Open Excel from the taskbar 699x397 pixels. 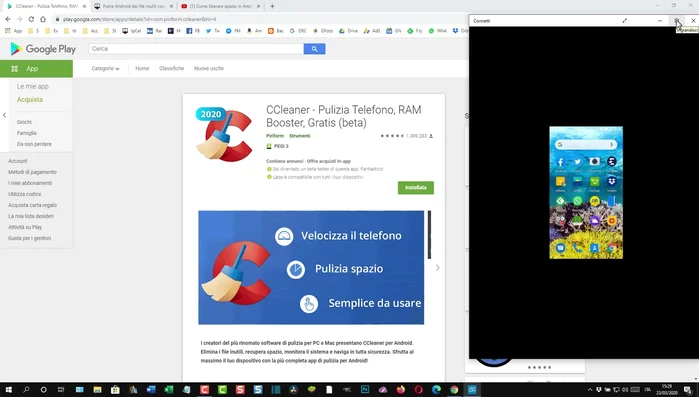click(169, 389)
